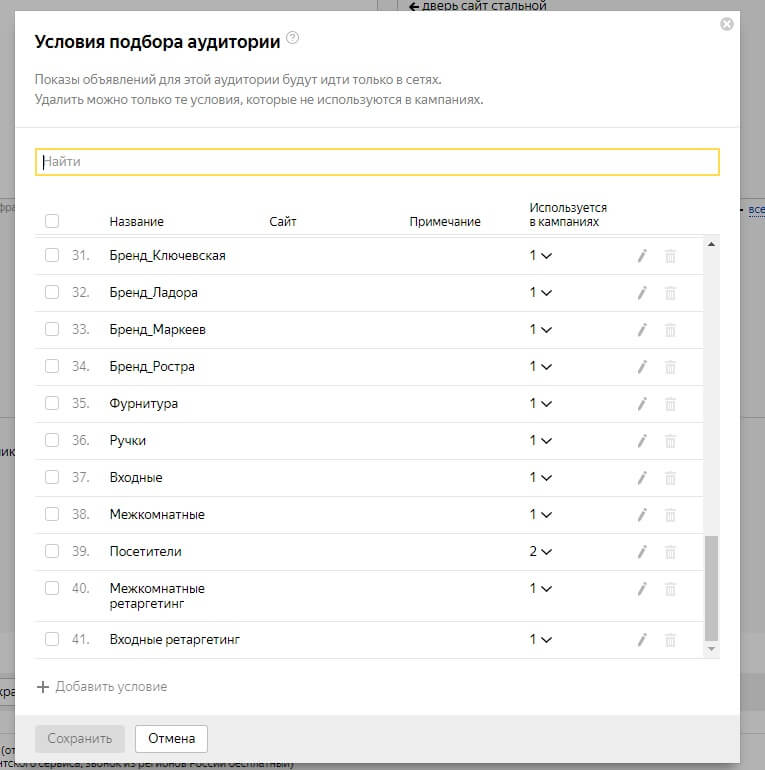Edit the Межкомнатные ретаргетинг condition
The height and width of the screenshot is (770, 765).
(642, 589)
